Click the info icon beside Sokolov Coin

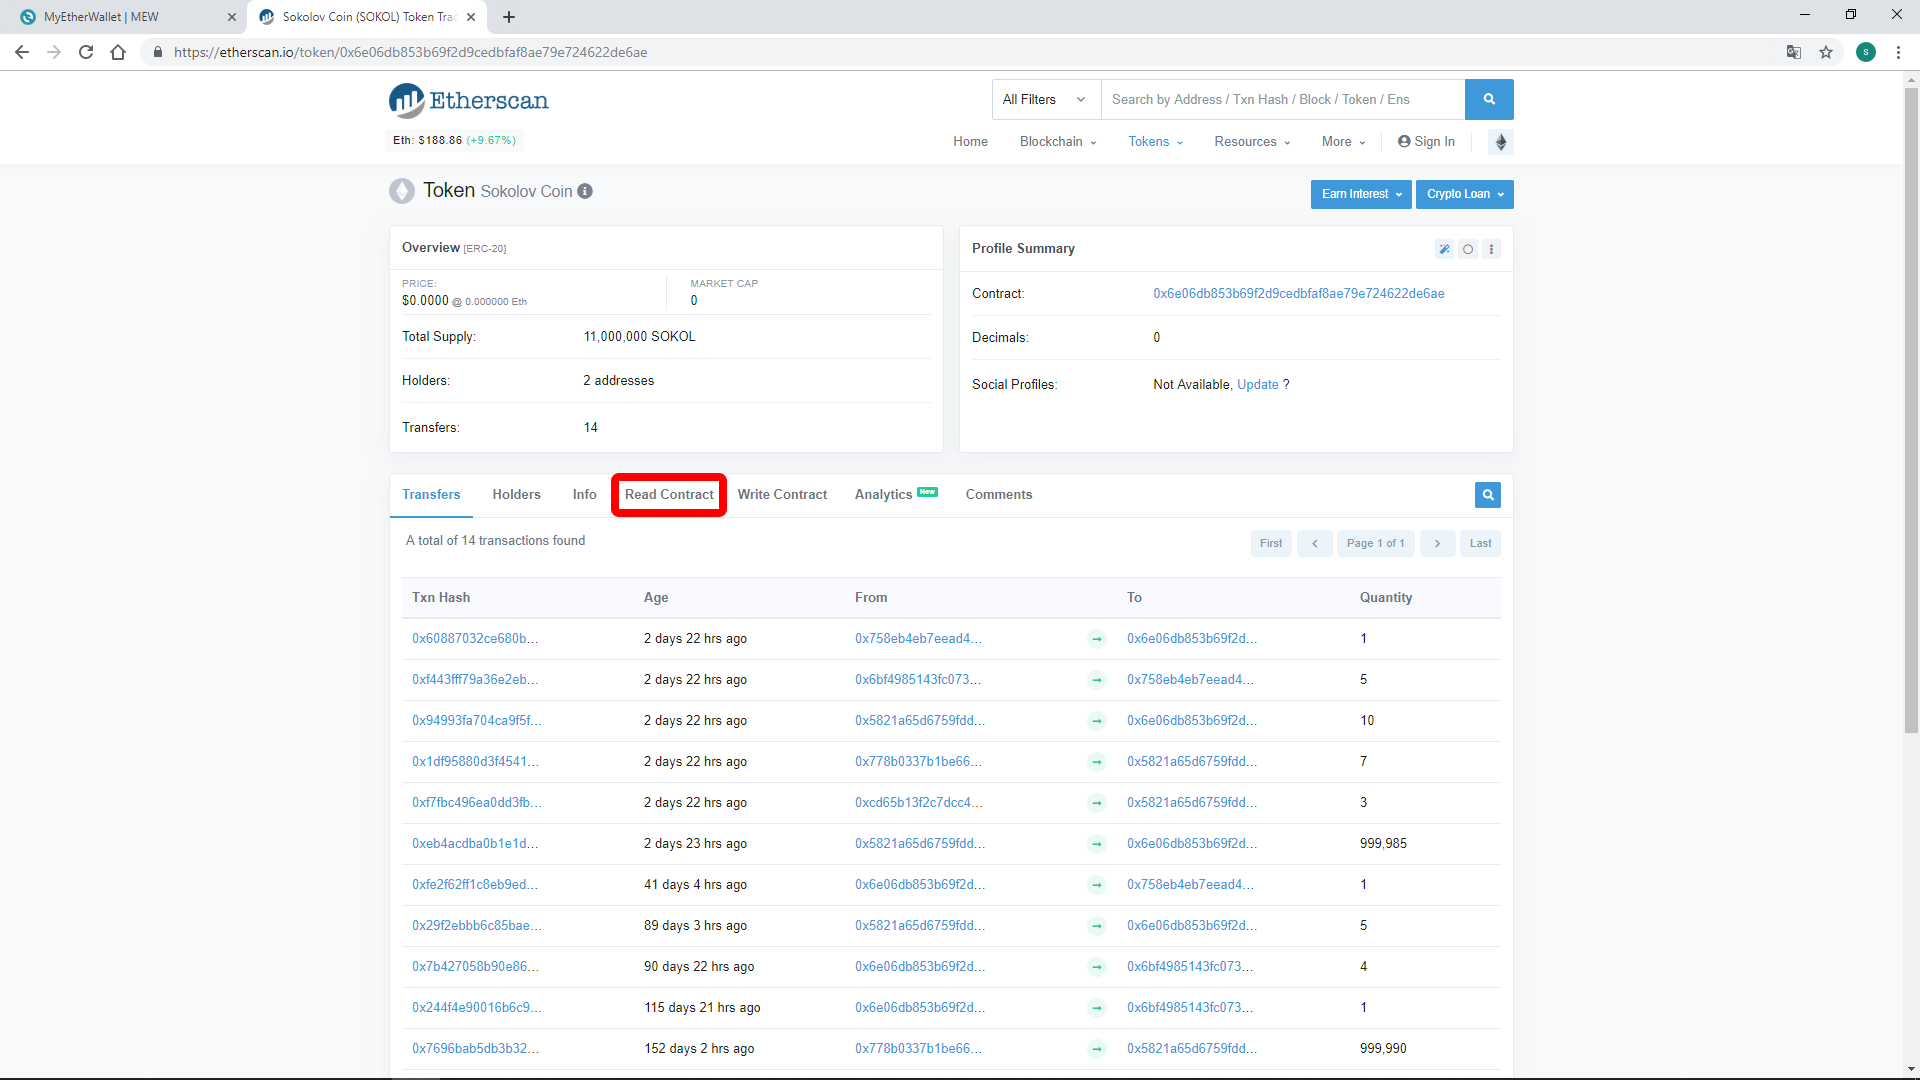(585, 191)
